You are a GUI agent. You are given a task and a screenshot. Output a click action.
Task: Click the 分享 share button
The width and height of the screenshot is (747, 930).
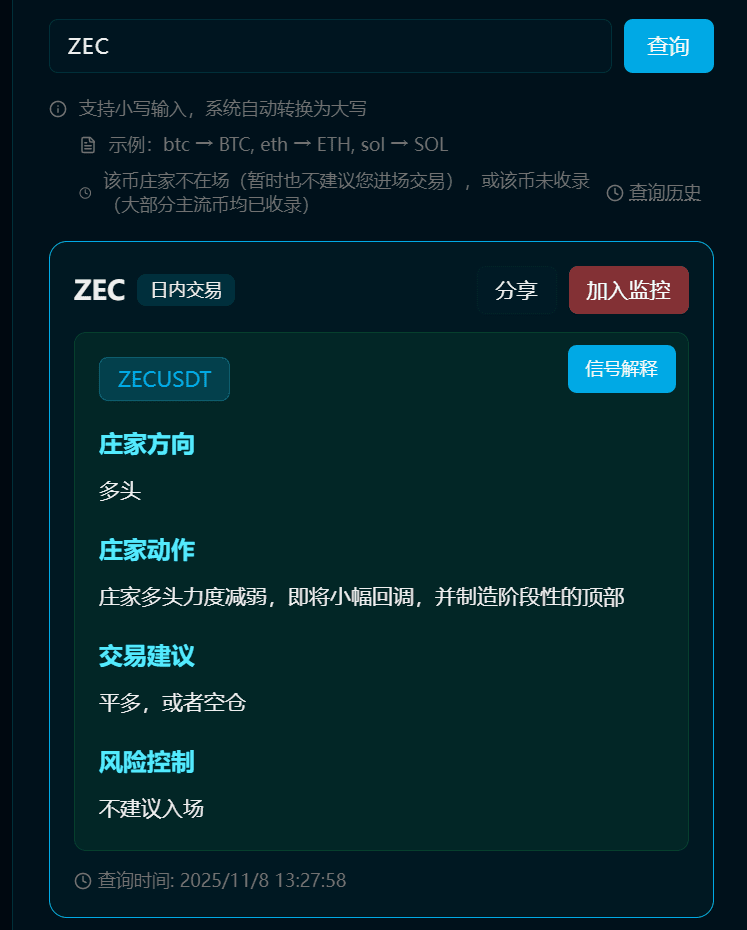tap(516, 290)
